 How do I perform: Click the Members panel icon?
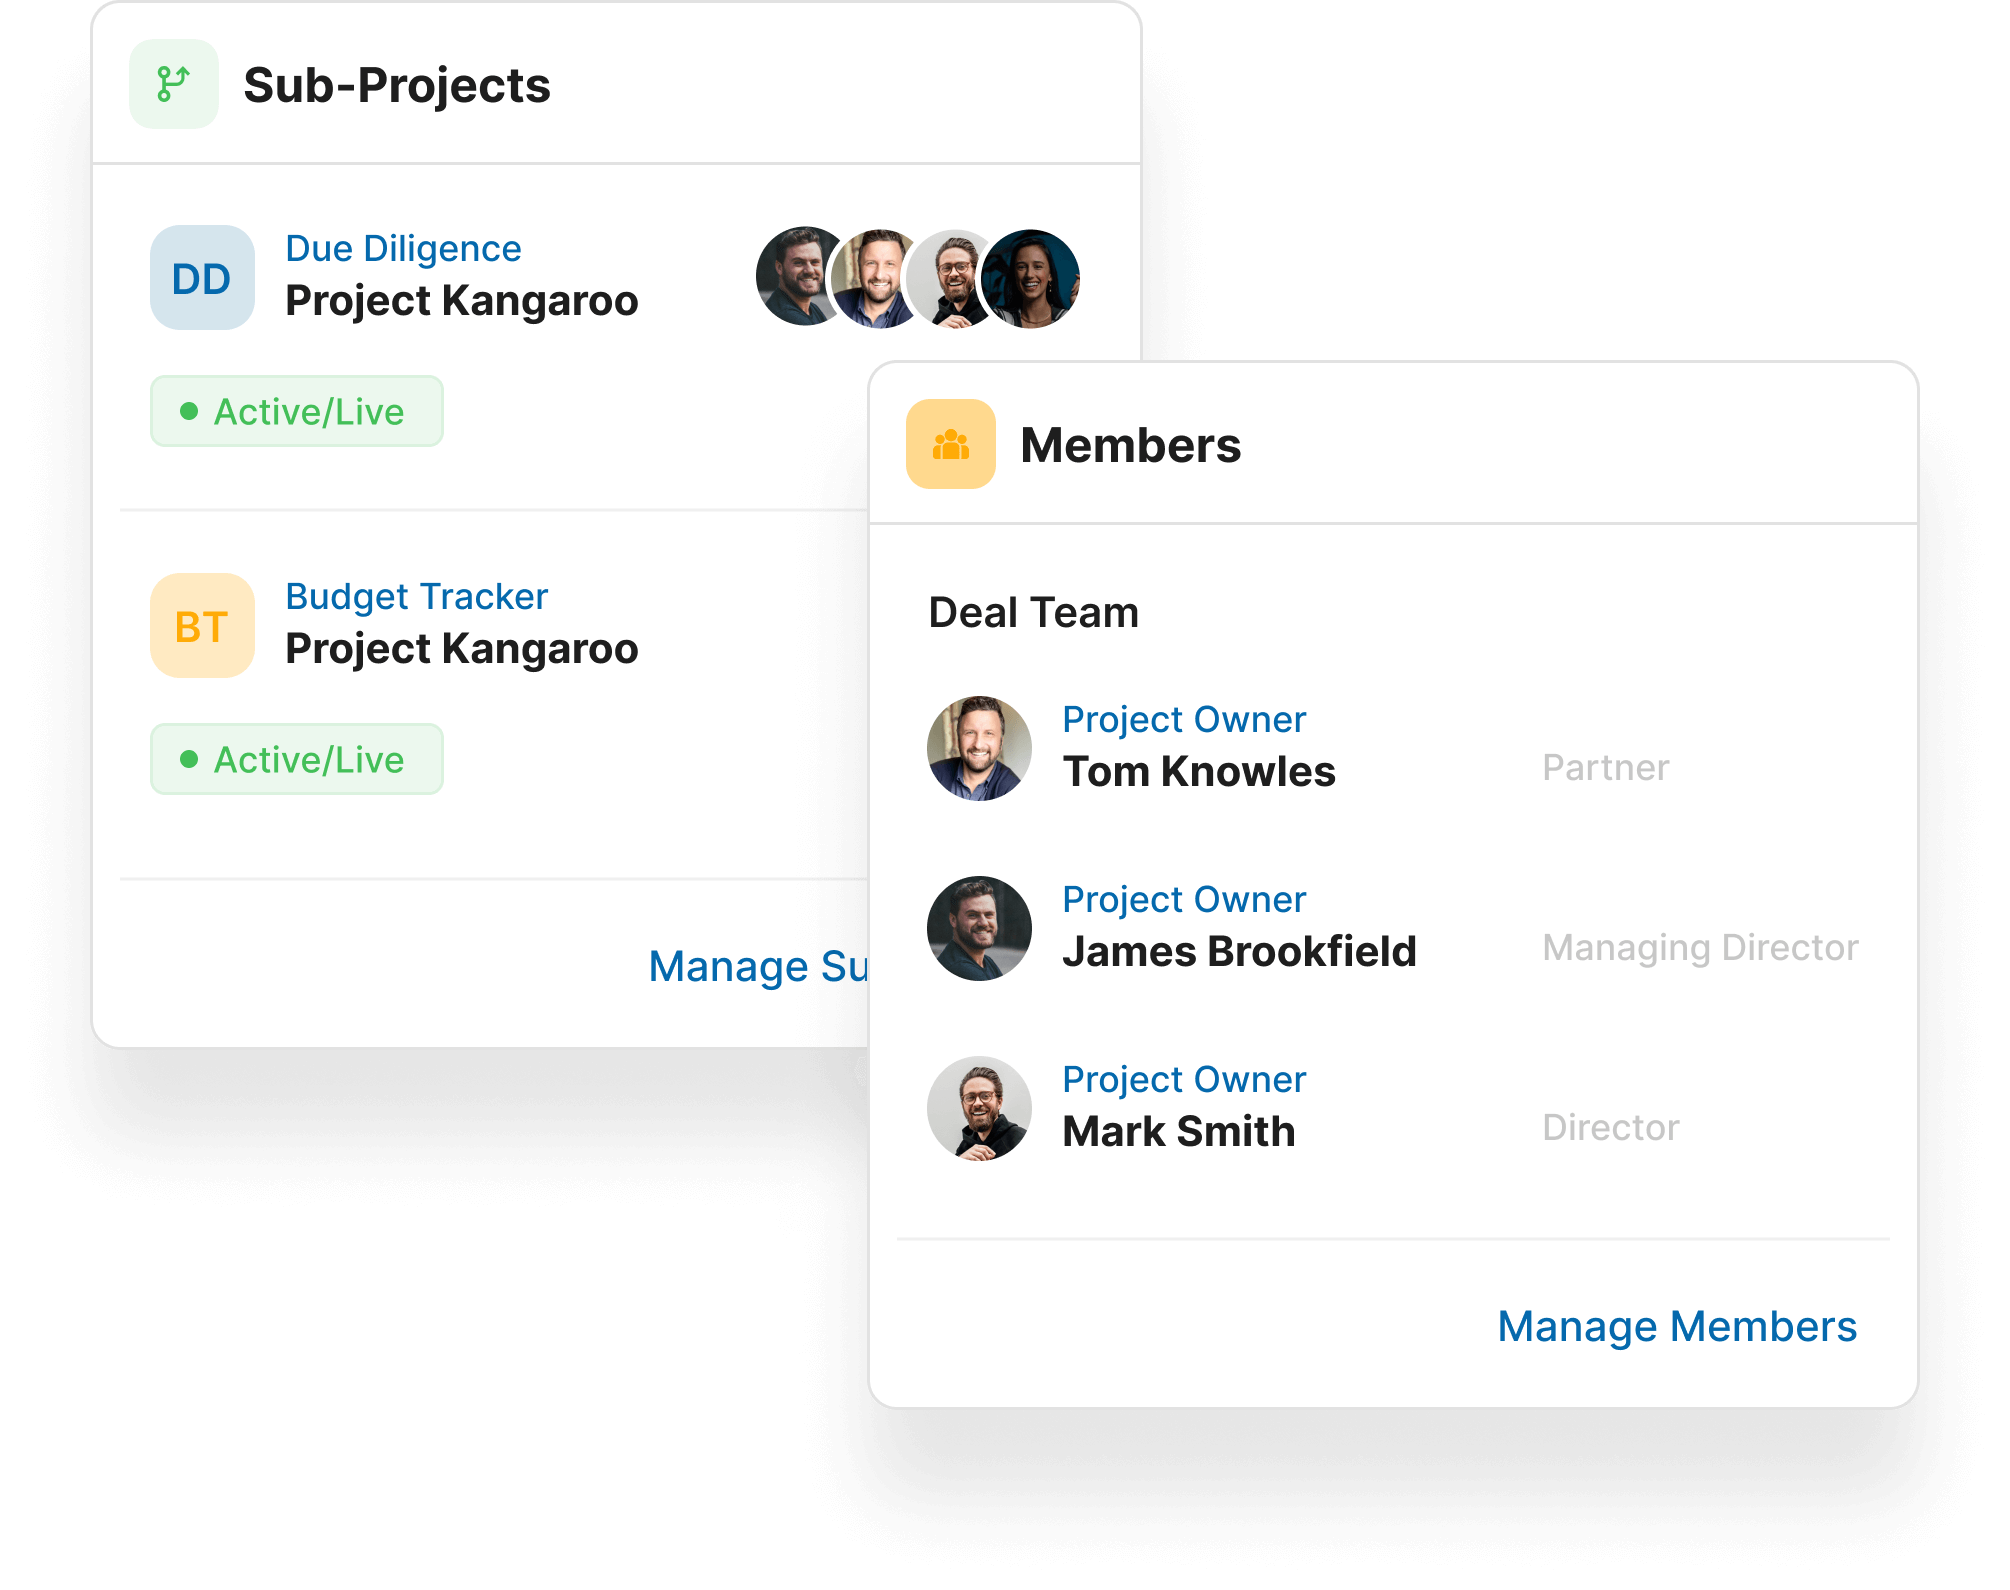pyautogui.click(x=953, y=442)
